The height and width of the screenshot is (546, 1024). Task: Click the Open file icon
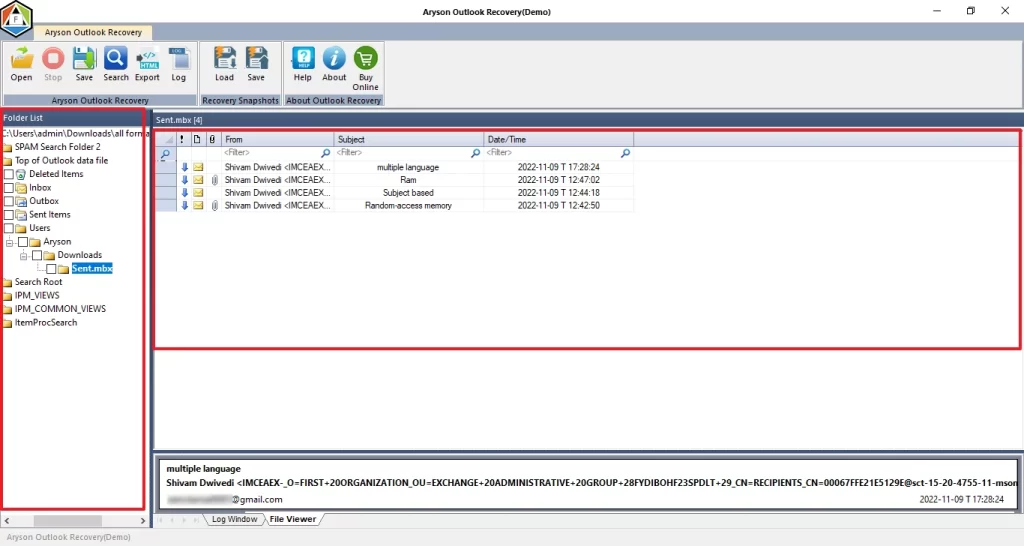[22, 59]
